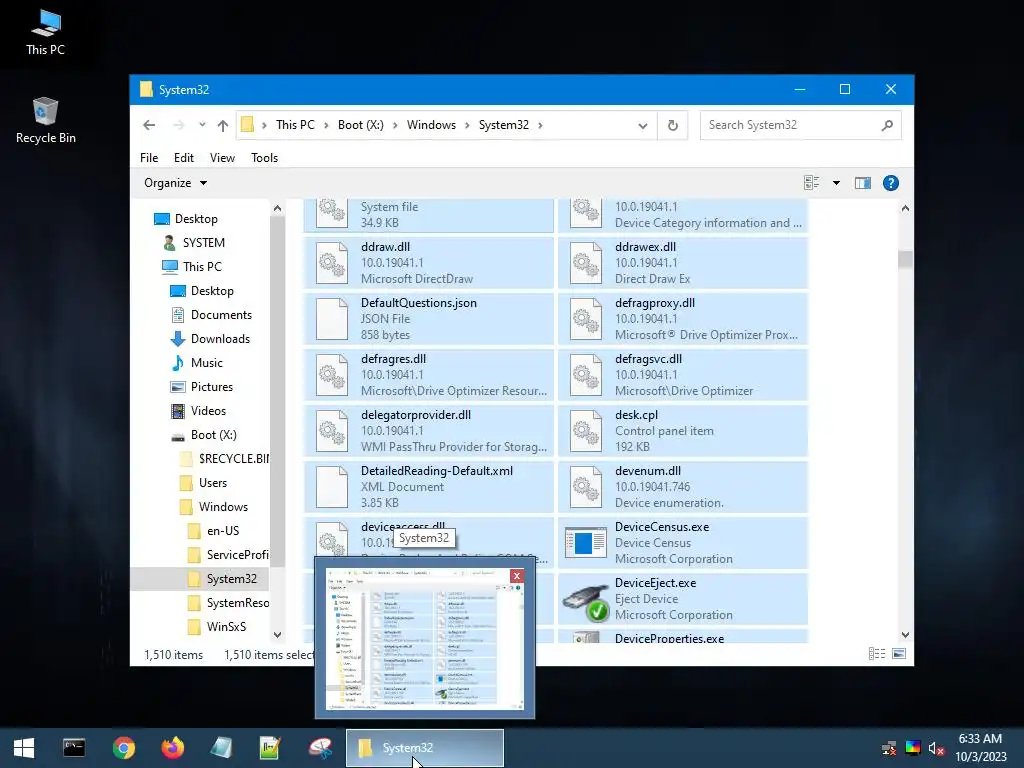This screenshot has width=1024, height=768.
Task: Click the muted volume tray icon
Action: point(936,748)
